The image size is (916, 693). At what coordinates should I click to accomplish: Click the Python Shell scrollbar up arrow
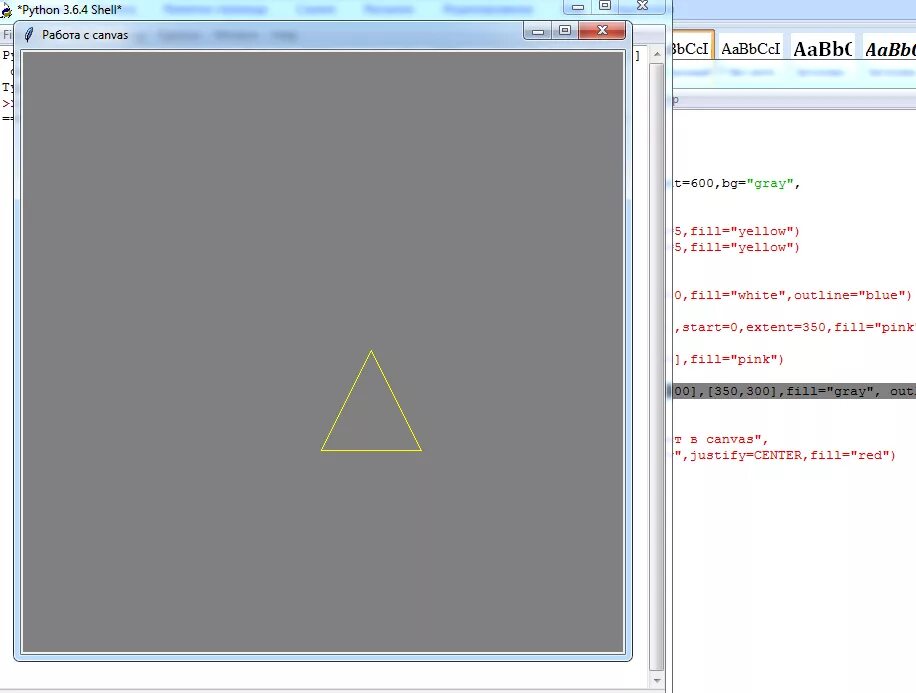657,54
